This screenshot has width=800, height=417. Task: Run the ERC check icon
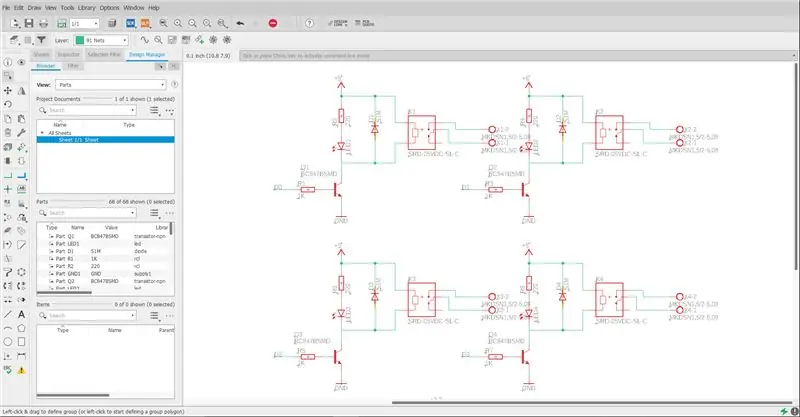coord(8,370)
